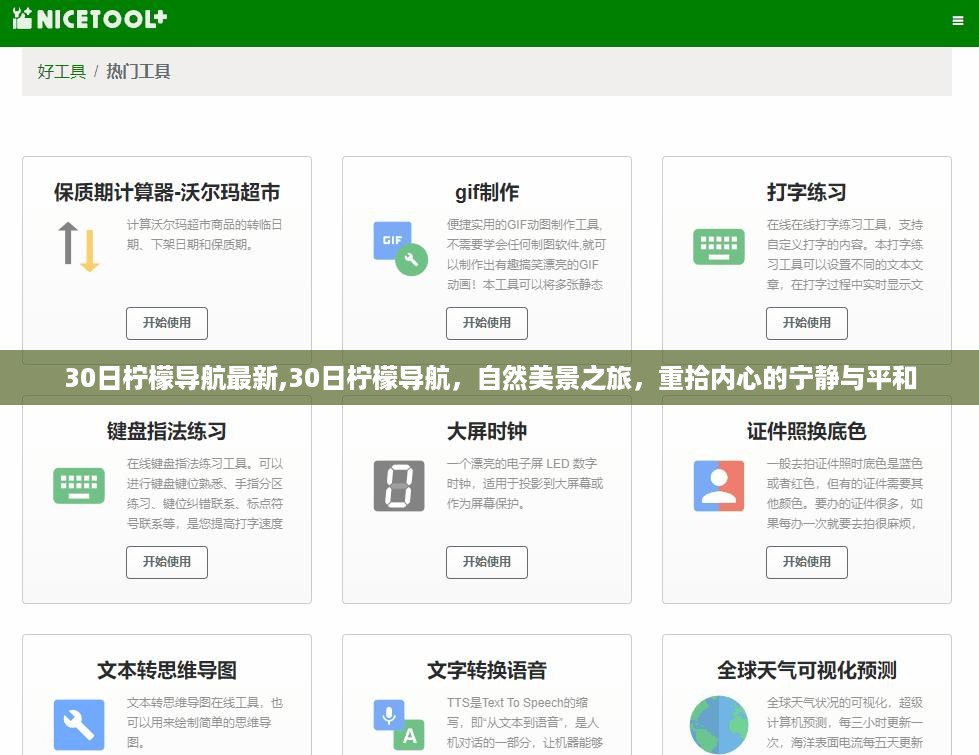Click the keyboard icon for 键盘指法练习

[79, 485]
